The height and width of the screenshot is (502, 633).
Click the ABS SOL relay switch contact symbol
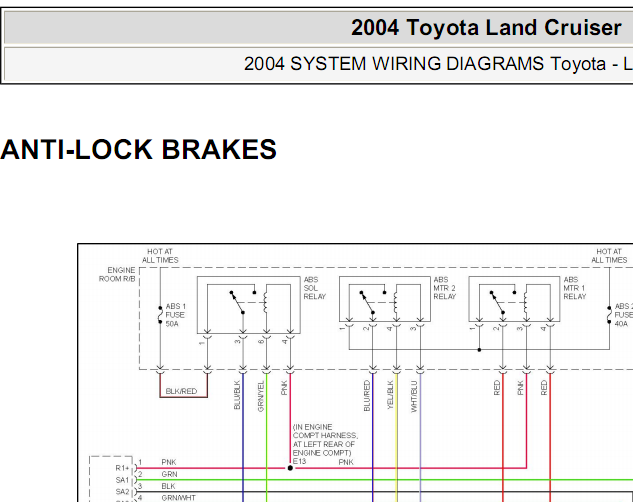243,301
